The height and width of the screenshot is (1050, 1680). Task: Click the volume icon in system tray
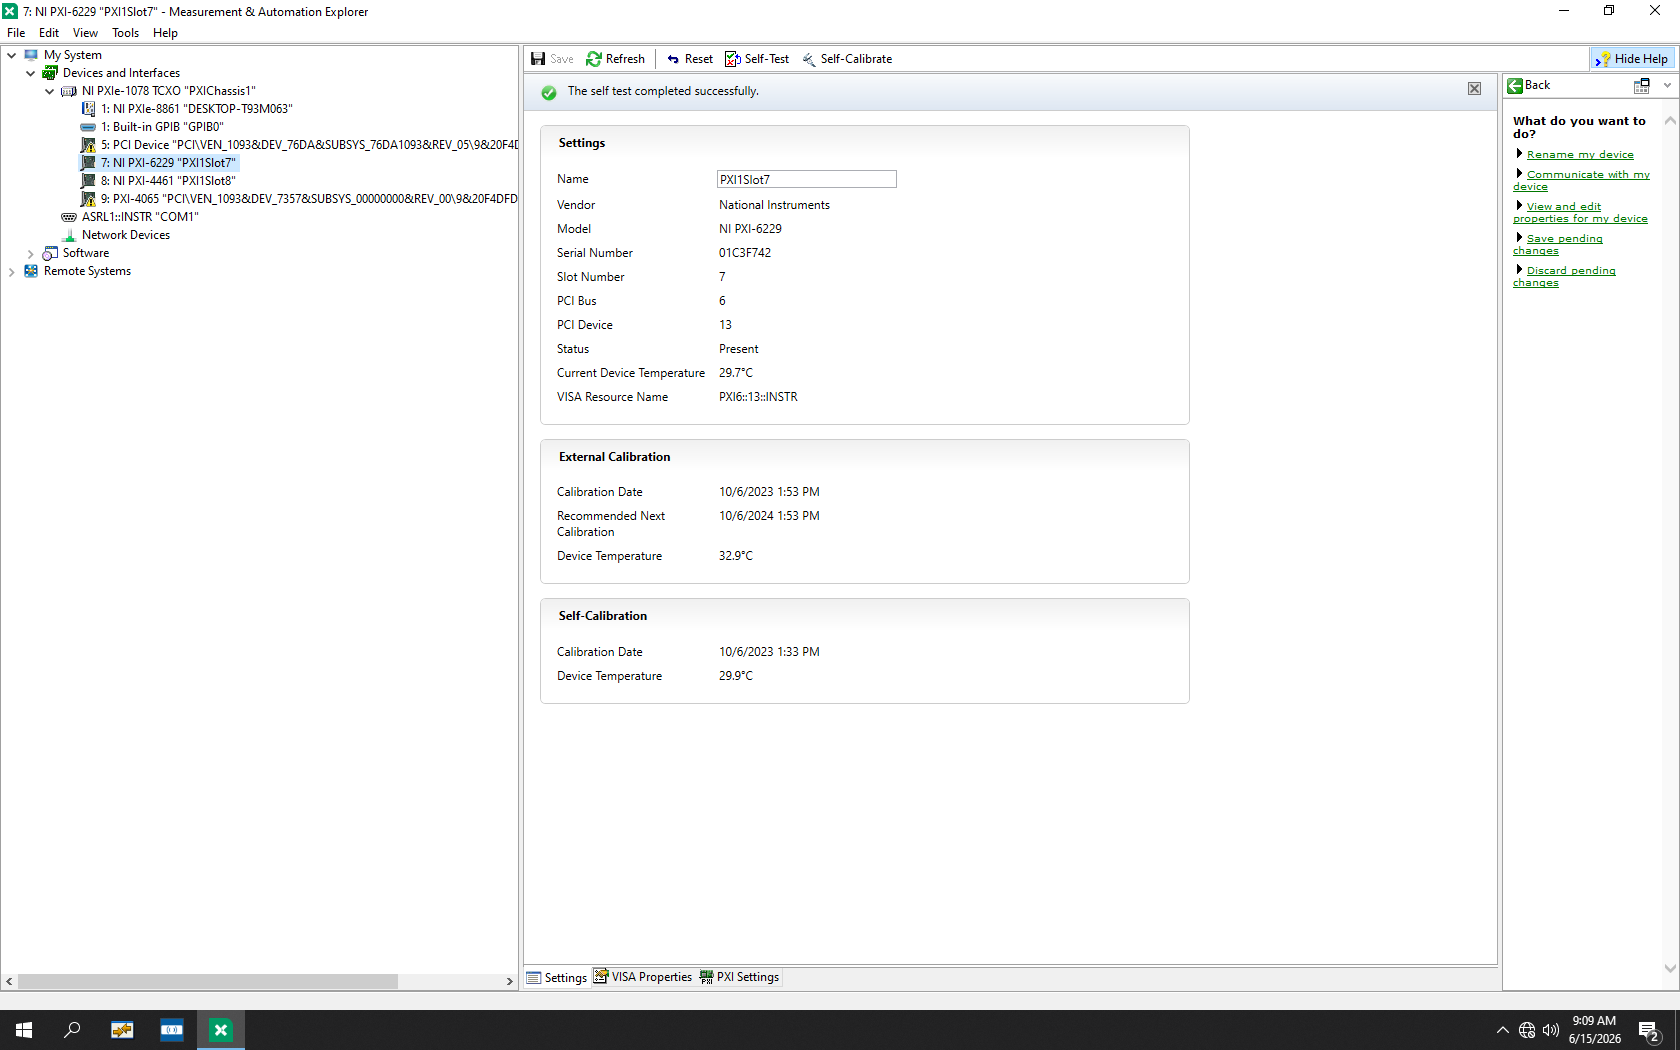pyautogui.click(x=1551, y=1030)
